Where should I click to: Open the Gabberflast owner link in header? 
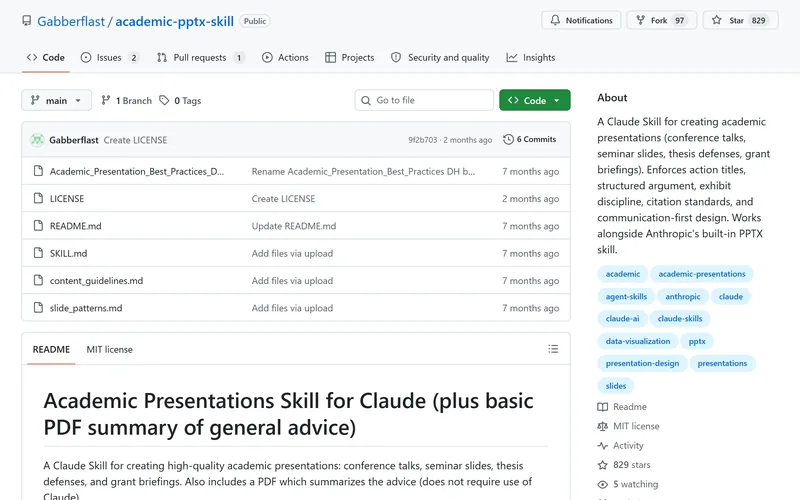tap(71, 21)
